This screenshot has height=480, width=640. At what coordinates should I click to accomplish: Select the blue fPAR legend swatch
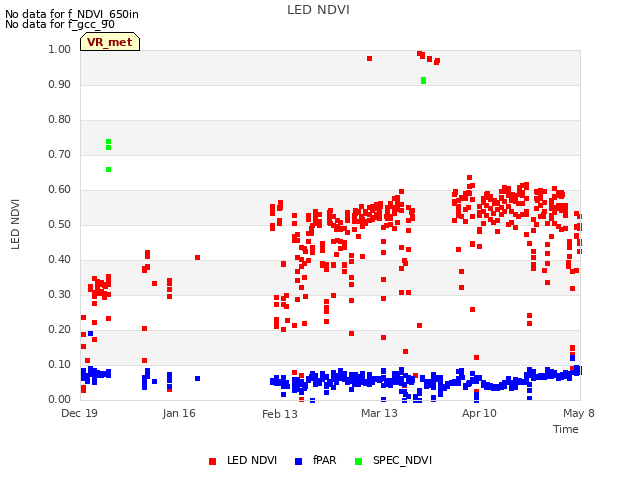click(298, 461)
